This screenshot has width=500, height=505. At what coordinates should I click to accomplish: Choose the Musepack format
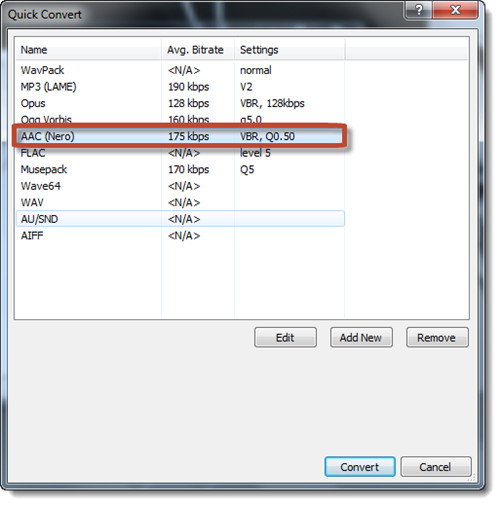[x=180, y=169]
